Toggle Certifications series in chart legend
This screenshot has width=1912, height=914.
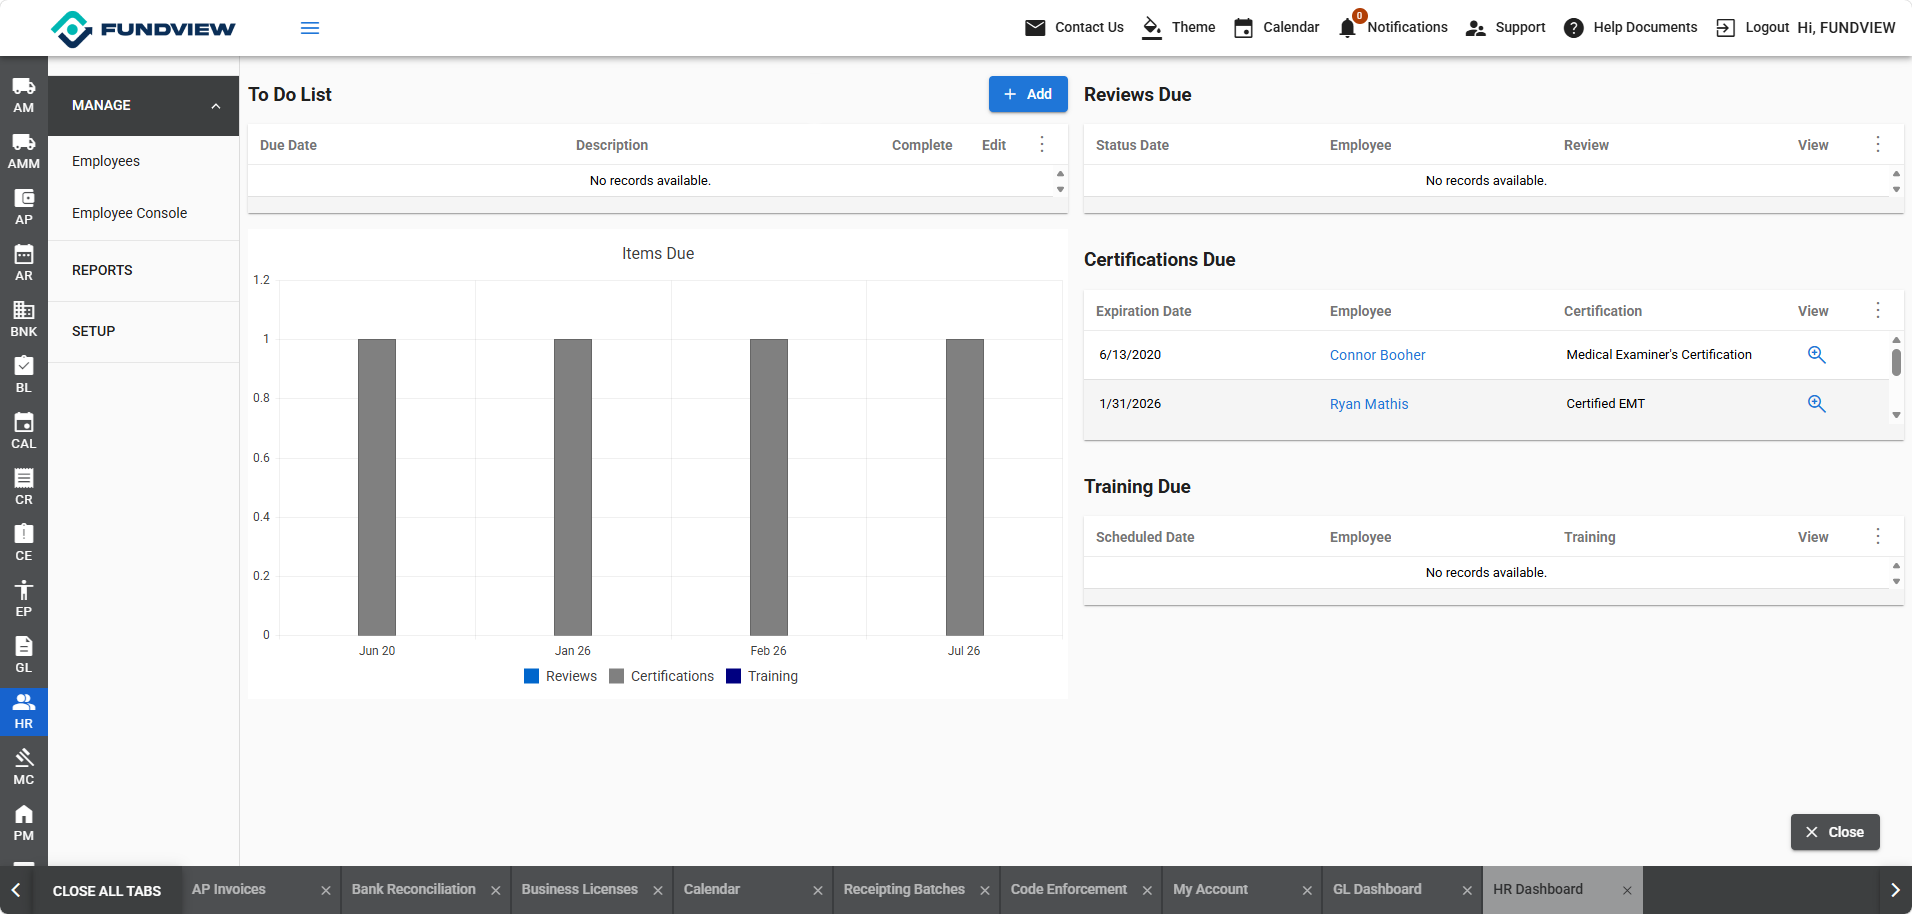point(661,676)
